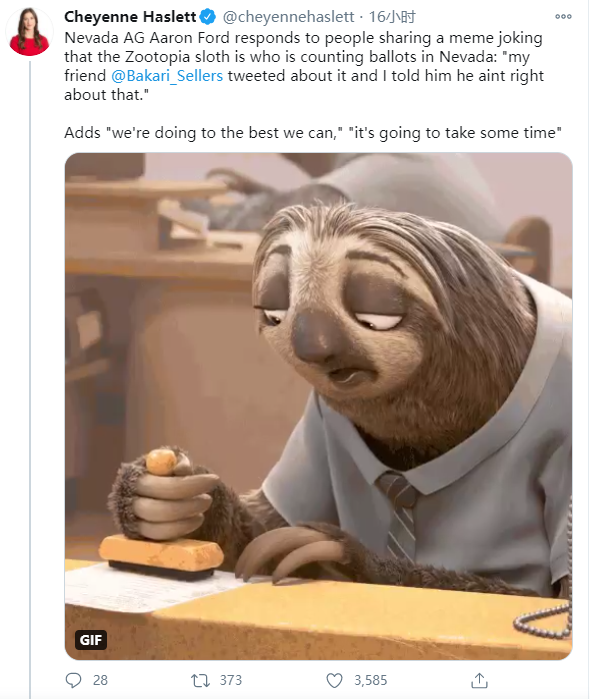590x699 pixels.
Task: Open Cheyenne Haslett's profile picture
Action: [x=29, y=31]
